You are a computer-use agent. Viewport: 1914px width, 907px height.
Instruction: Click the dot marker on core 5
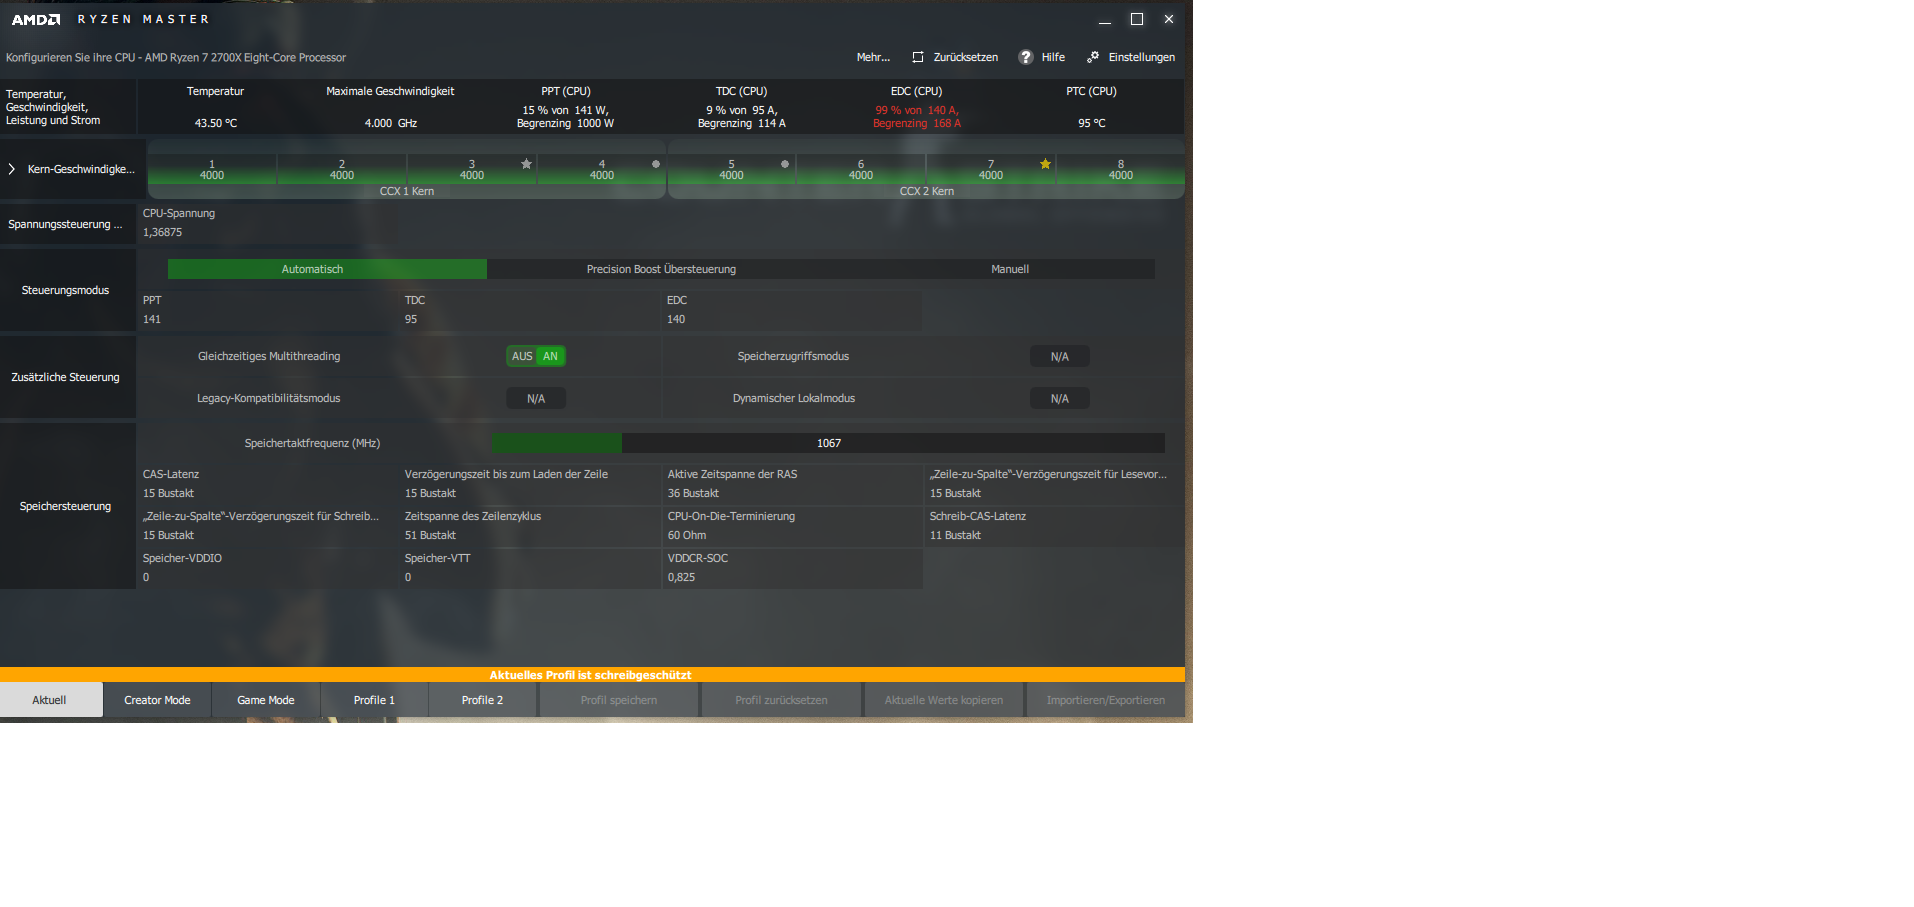(x=785, y=164)
